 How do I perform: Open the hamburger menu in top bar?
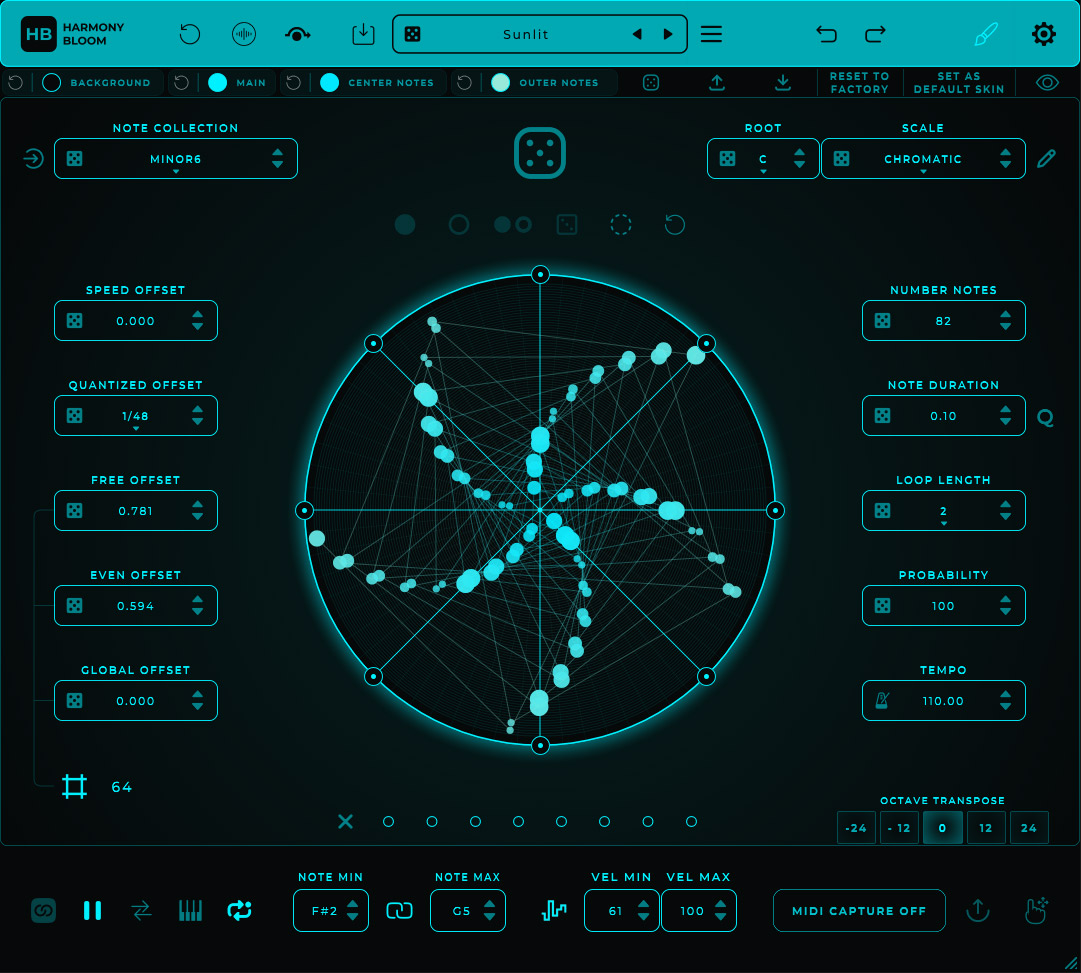tap(711, 33)
